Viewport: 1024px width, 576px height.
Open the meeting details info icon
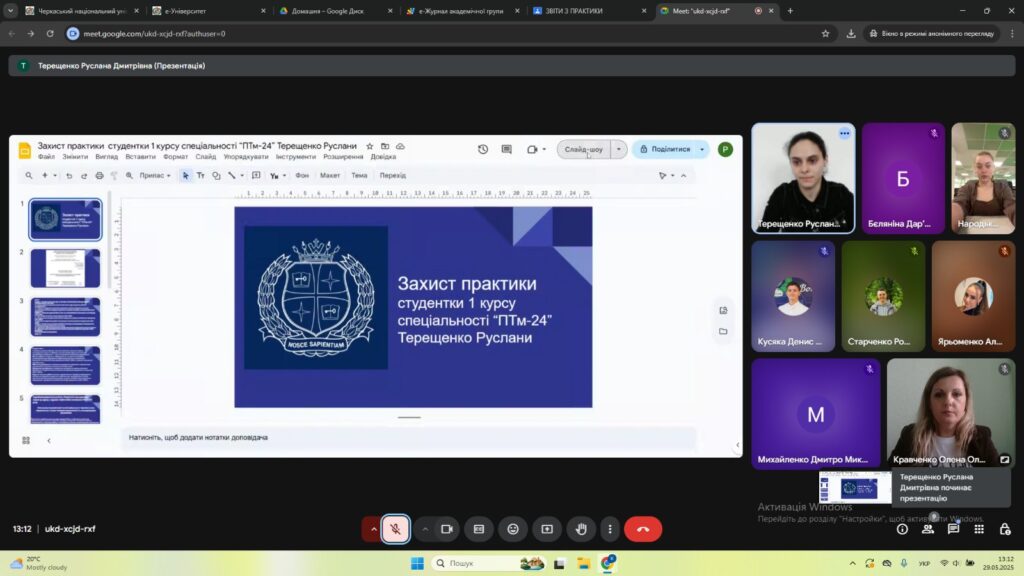pos(902,529)
